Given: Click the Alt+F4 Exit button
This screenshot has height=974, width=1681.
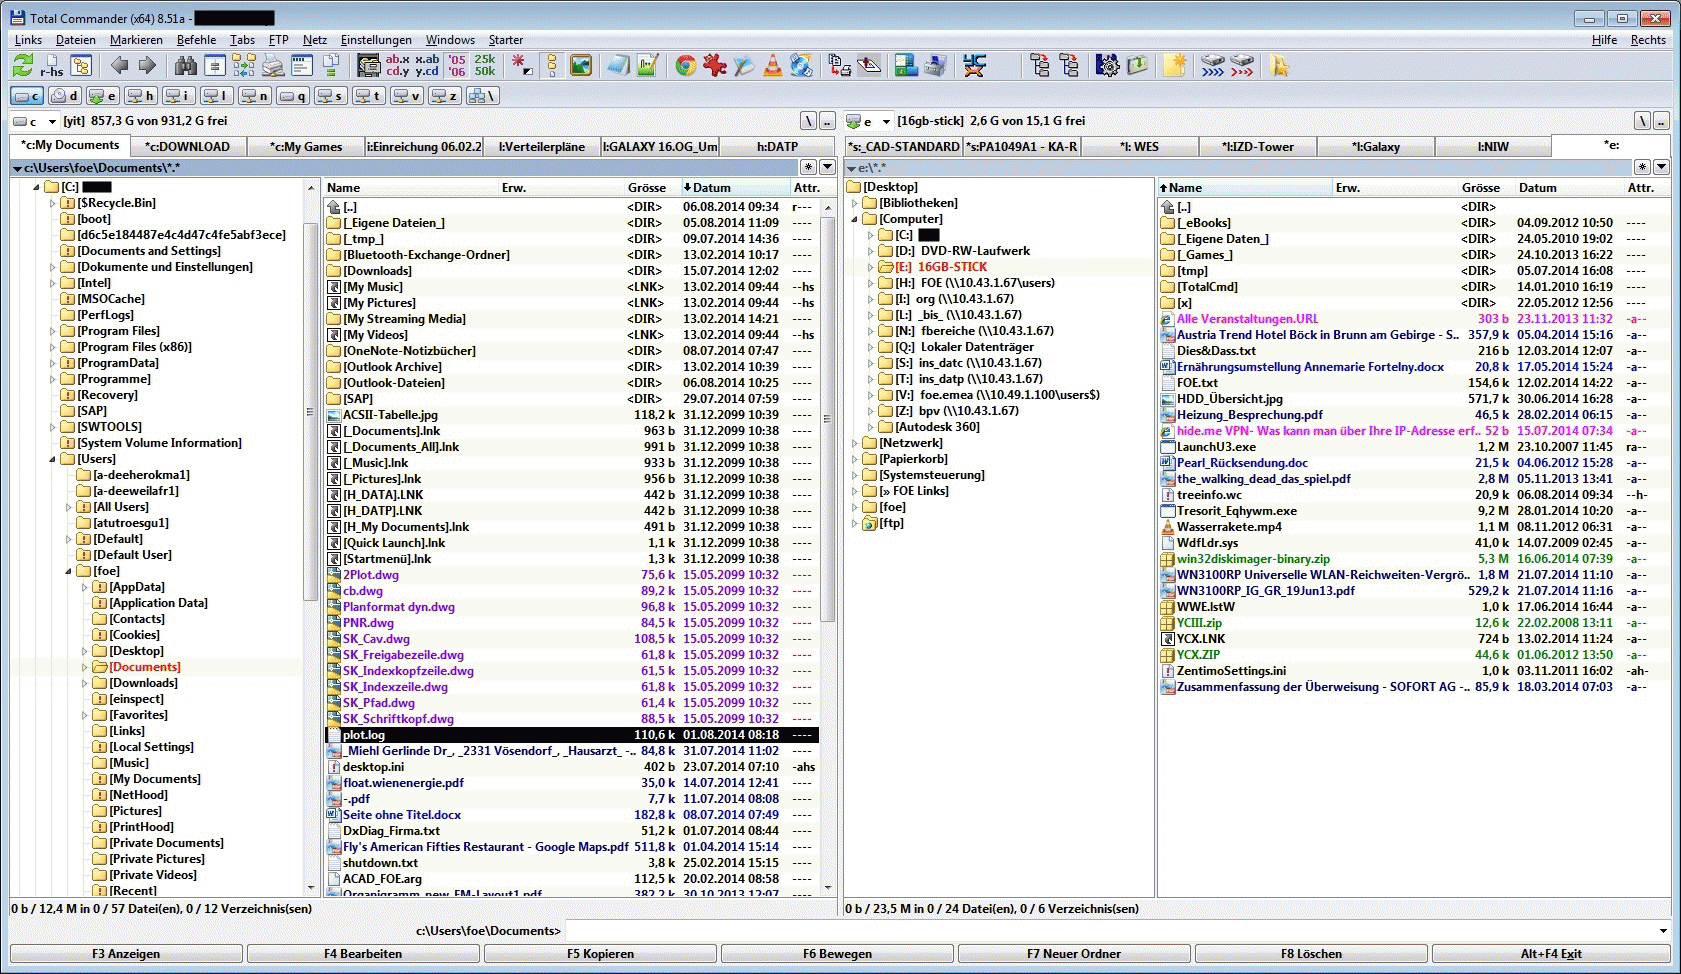Looking at the screenshot, I should pyautogui.click(x=1551, y=954).
